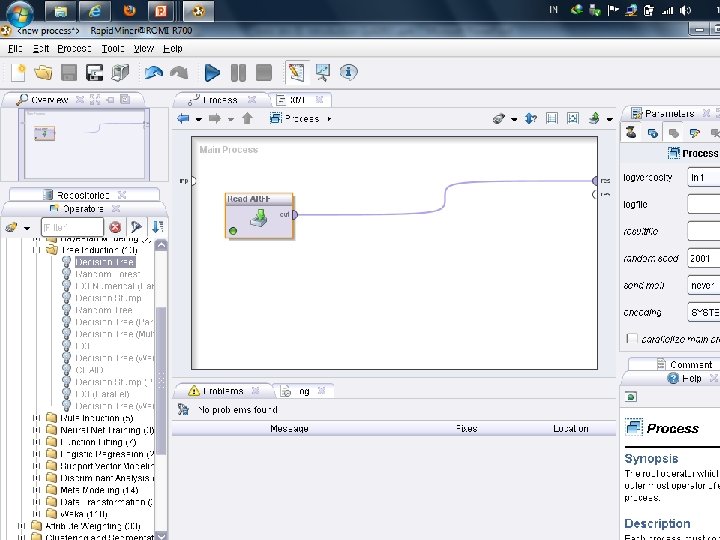Undo the last action
Image resolution: width=720 pixels, height=540 pixels.
pos(153,73)
